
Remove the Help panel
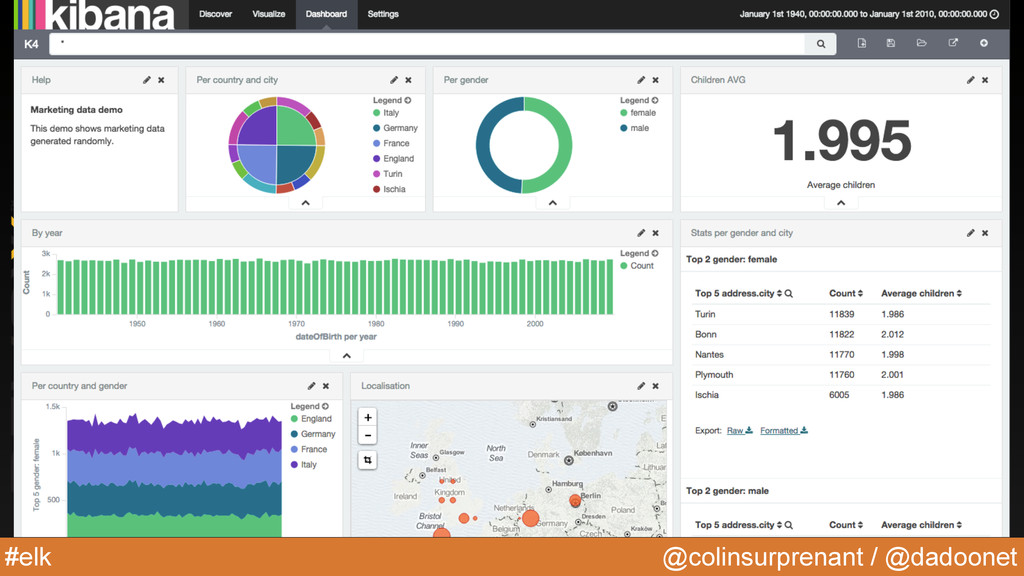(x=161, y=80)
